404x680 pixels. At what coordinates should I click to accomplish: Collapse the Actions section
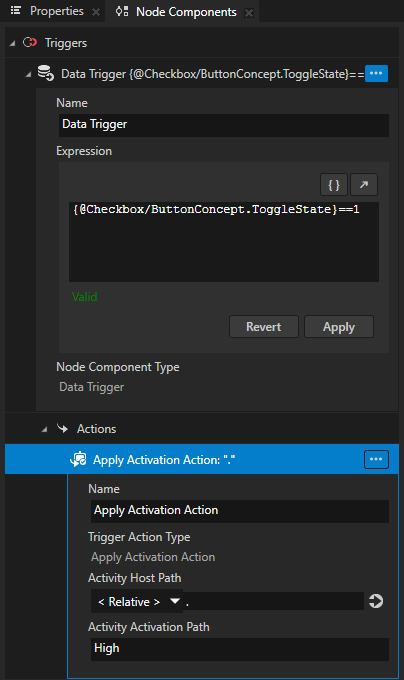tap(44, 429)
